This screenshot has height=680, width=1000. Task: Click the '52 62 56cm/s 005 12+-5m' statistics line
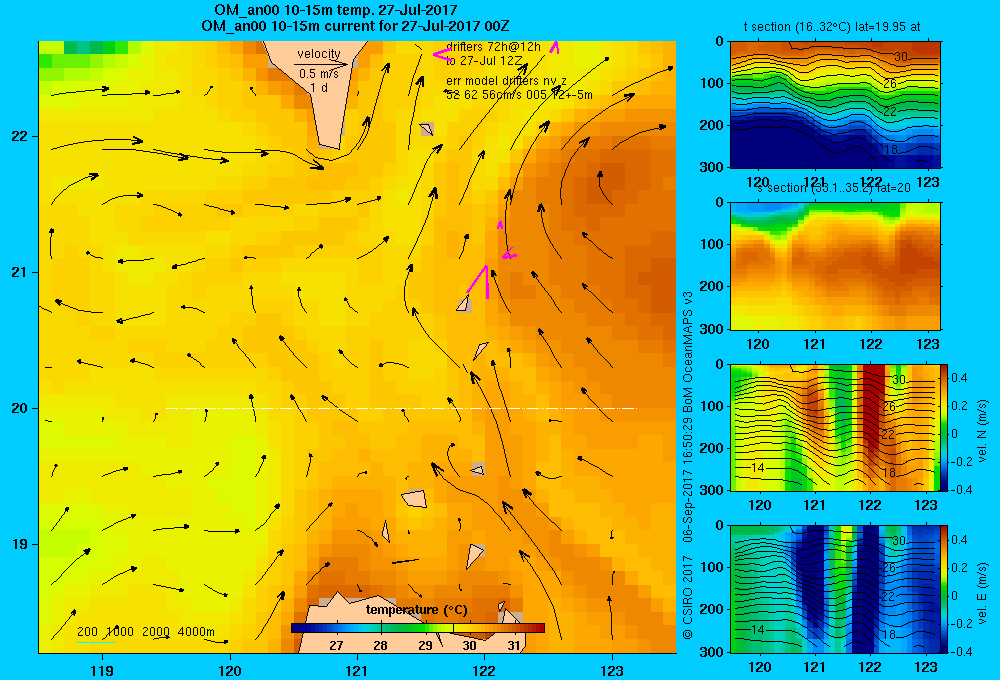tap(519, 95)
